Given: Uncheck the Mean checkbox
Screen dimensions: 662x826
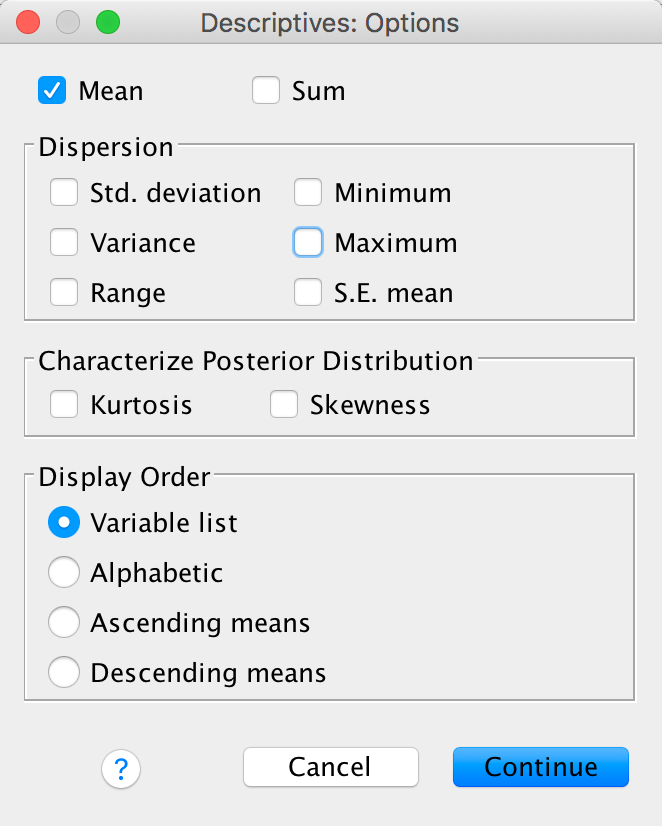Looking at the screenshot, I should tap(52, 91).
